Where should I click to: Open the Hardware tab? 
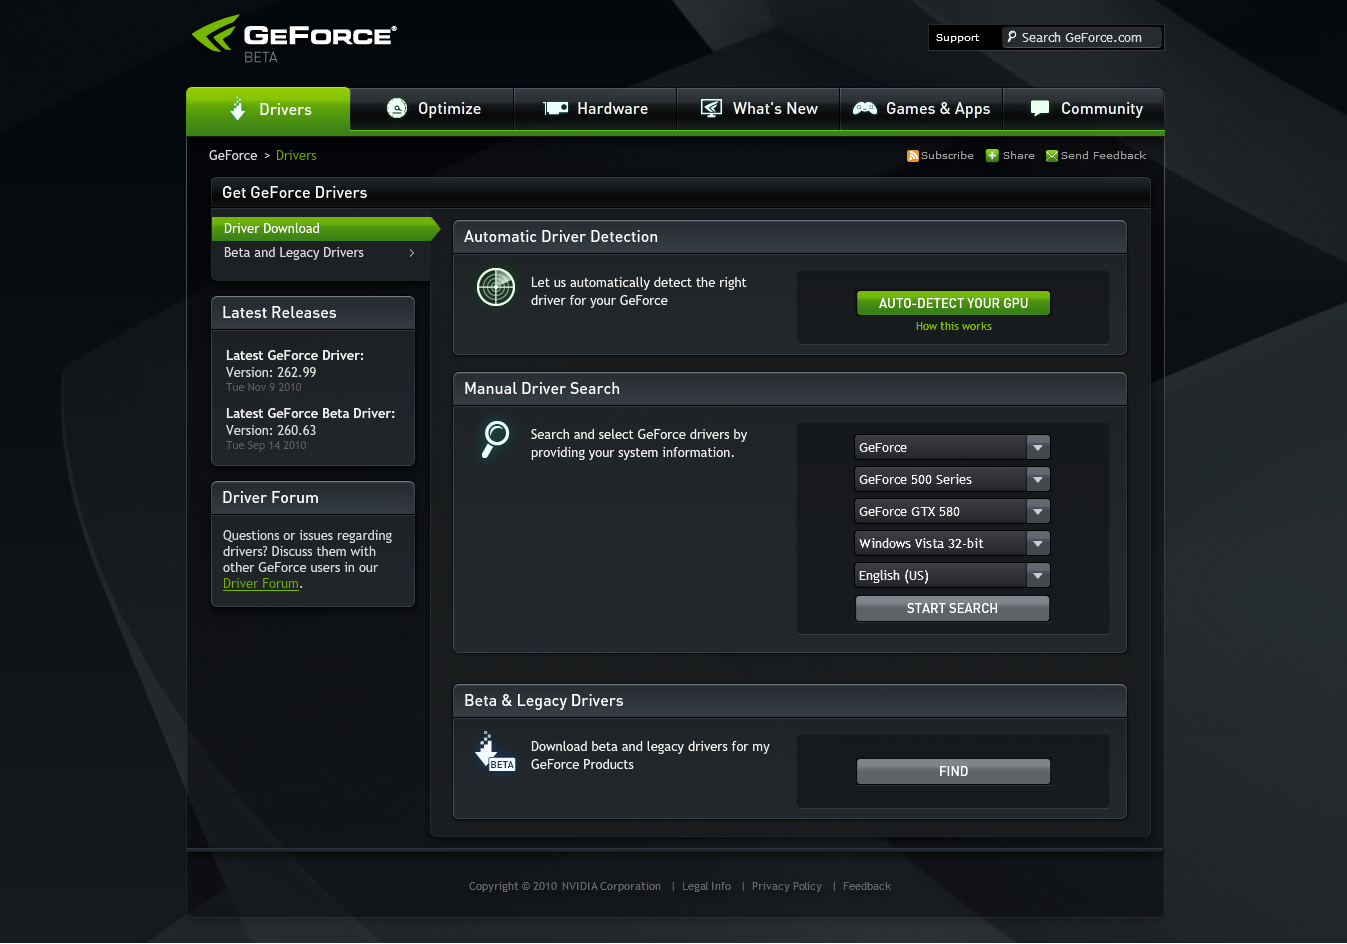click(x=595, y=109)
